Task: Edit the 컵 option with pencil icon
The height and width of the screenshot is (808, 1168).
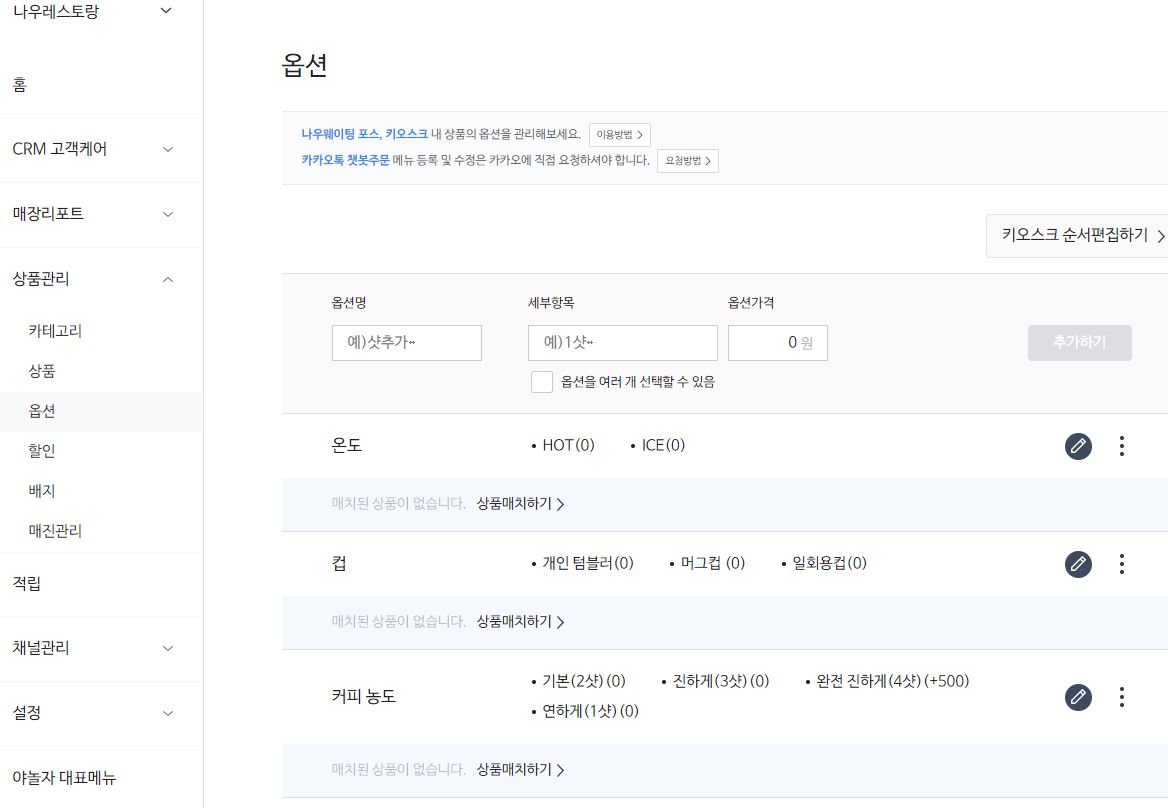Action: point(1078,564)
